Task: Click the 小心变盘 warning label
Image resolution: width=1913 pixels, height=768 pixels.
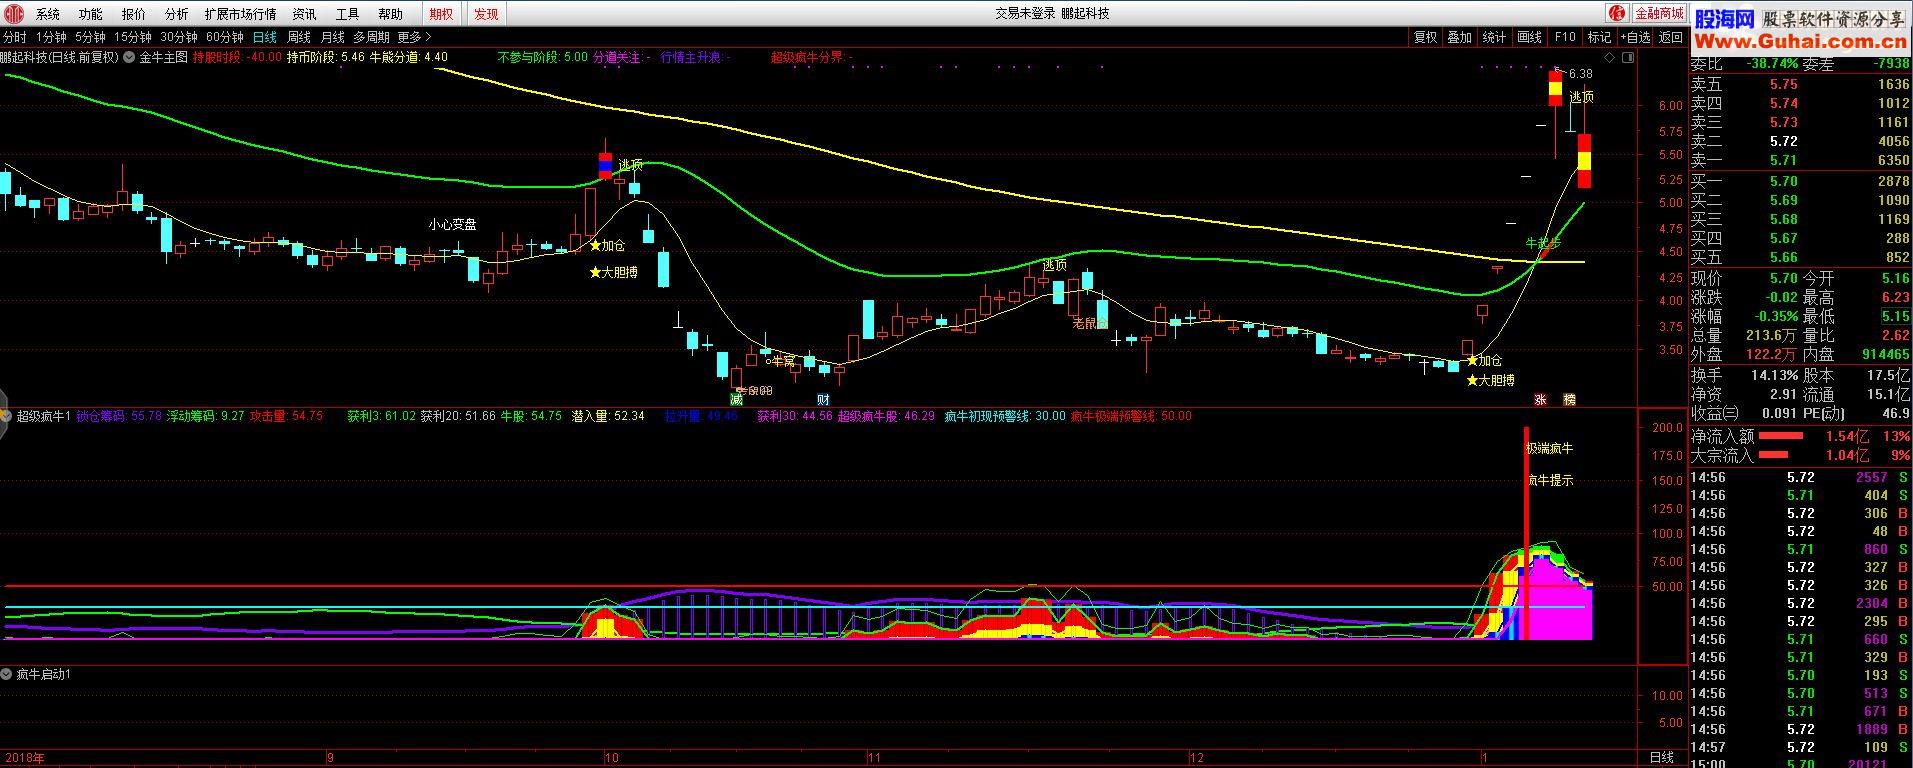Action: click(x=453, y=224)
